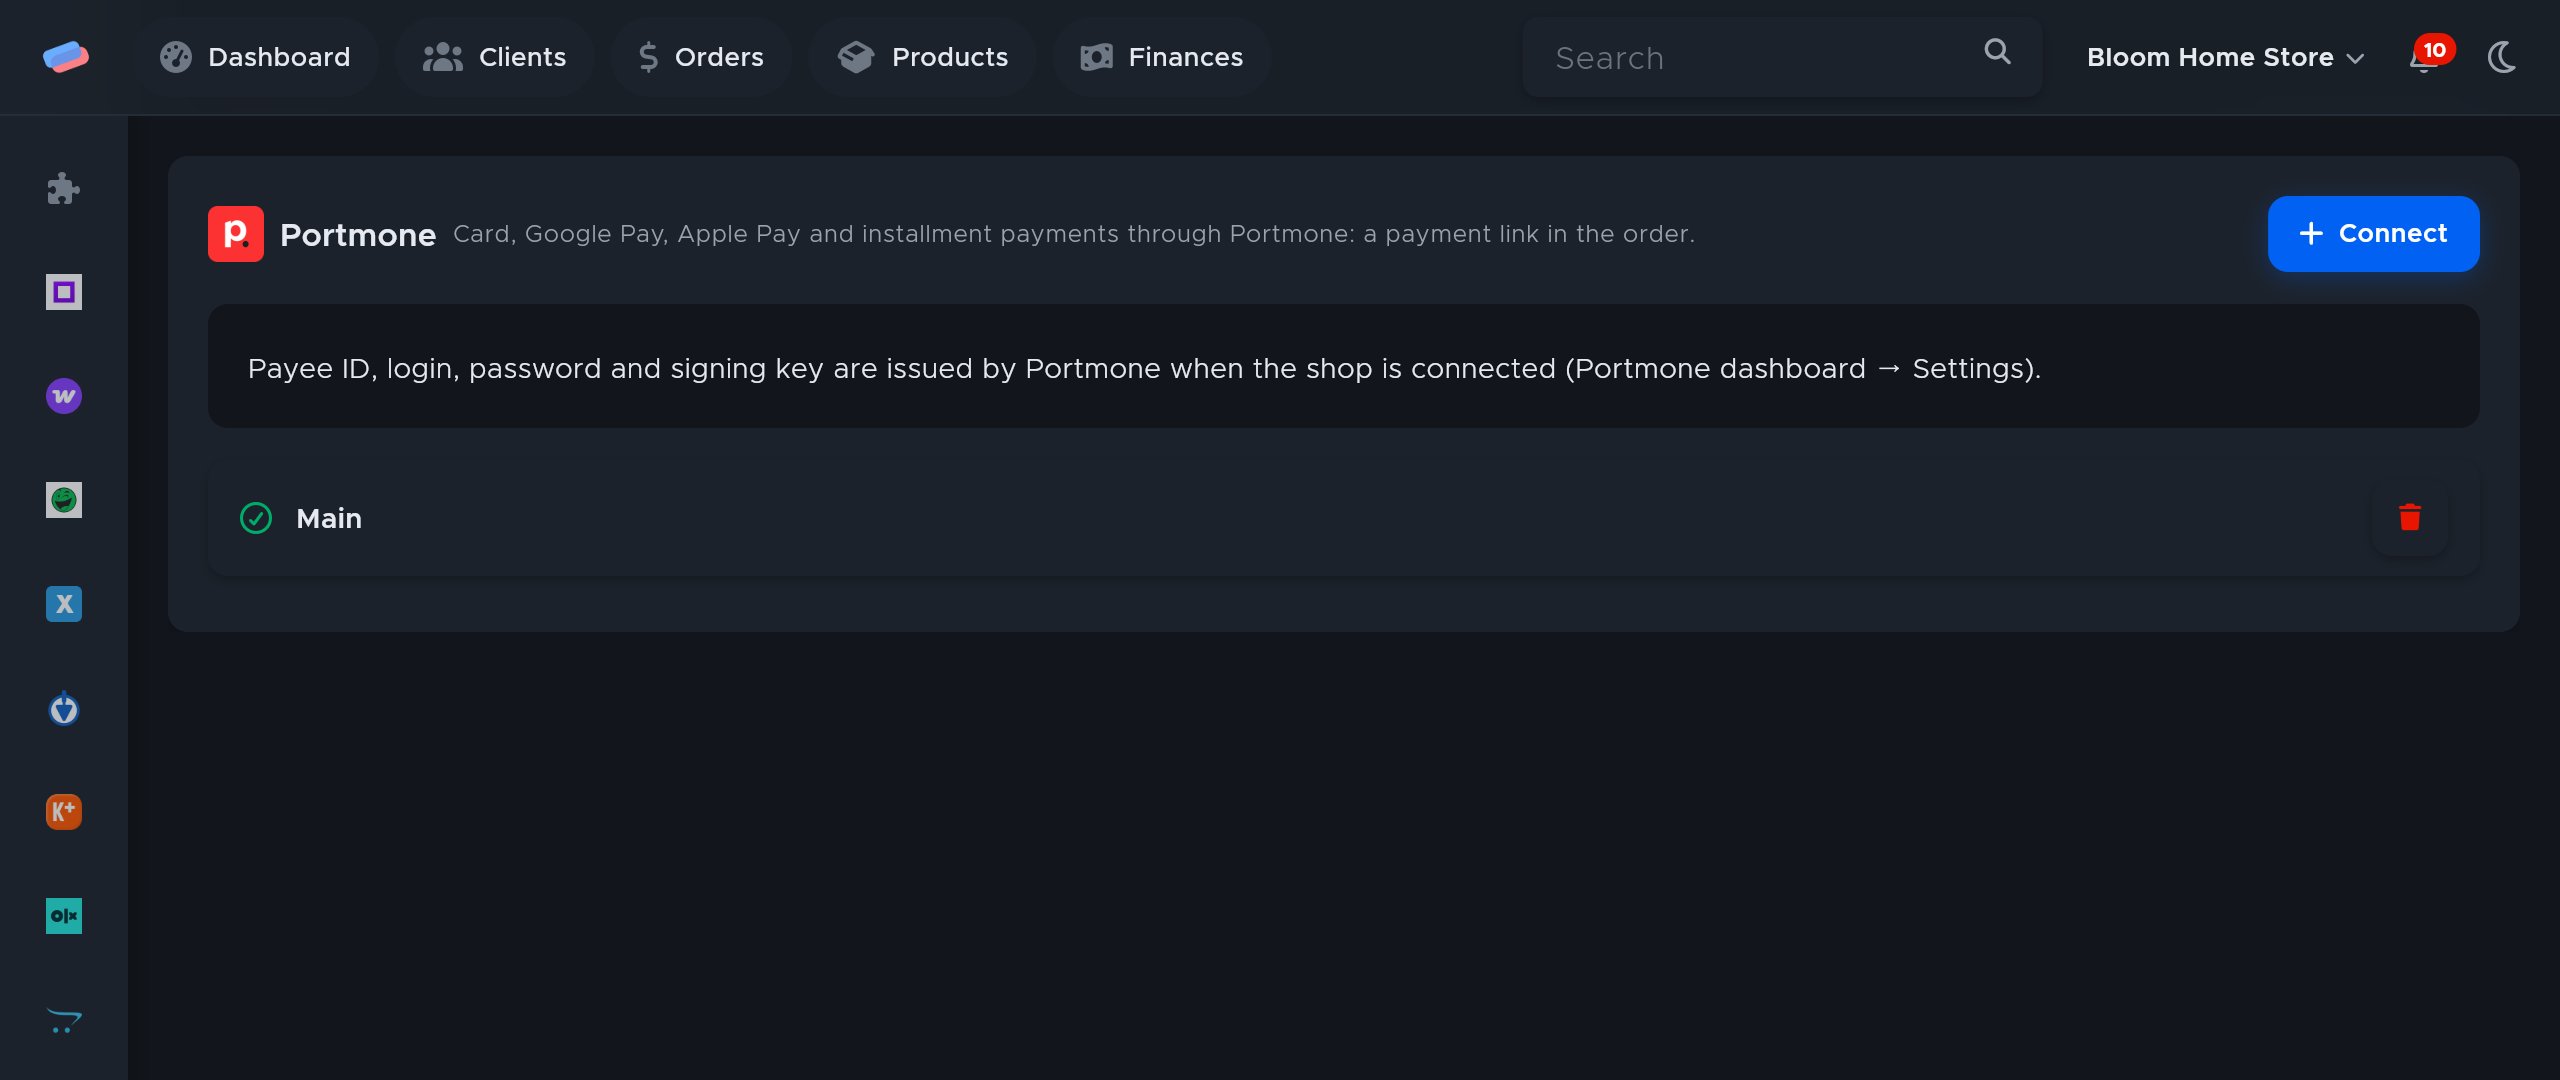Viewport: 2560px width, 1080px height.
Task: Open the Clients section
Action: [x=494, y=57]
